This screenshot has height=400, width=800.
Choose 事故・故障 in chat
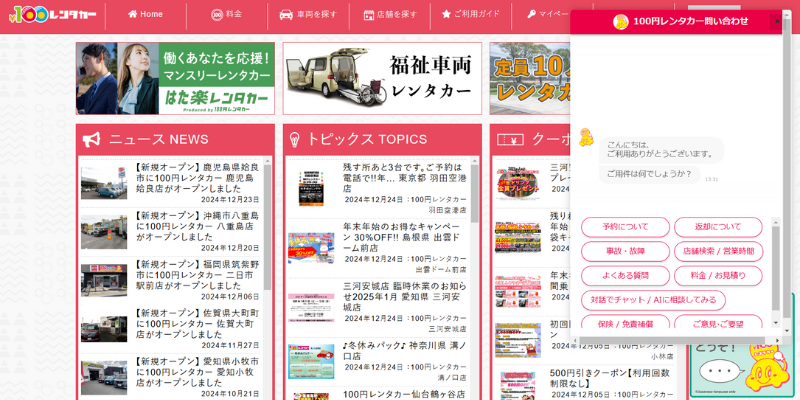click(x=625, y=252)
